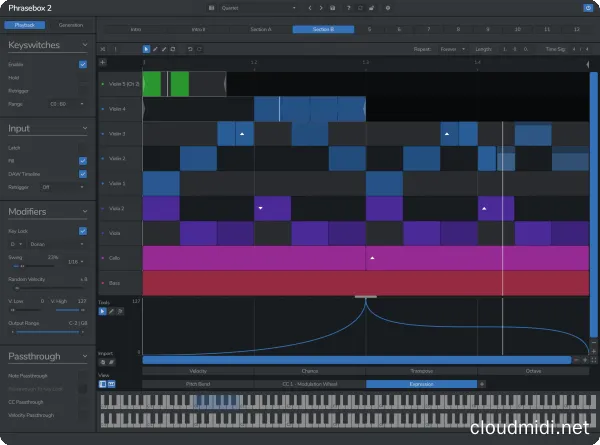Switch to the Generation tab

pyautogui.click(x=70, y=24)
